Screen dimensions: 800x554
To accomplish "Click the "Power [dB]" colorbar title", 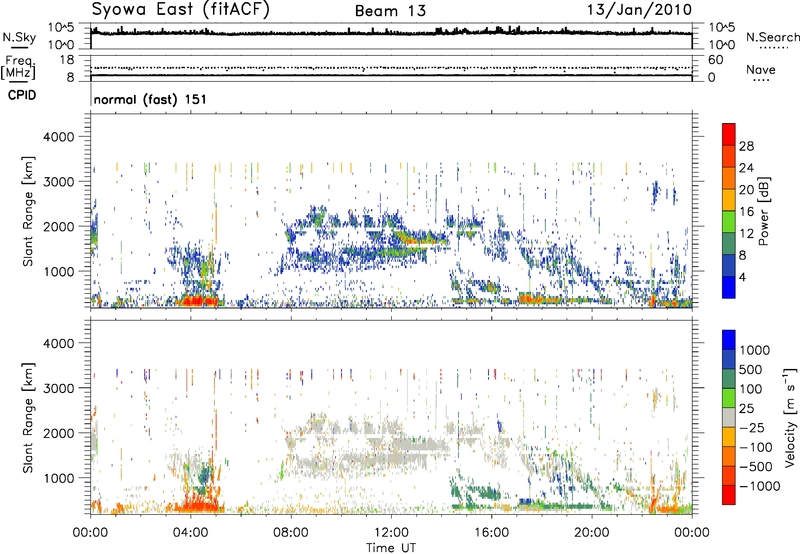I will 763,211.
